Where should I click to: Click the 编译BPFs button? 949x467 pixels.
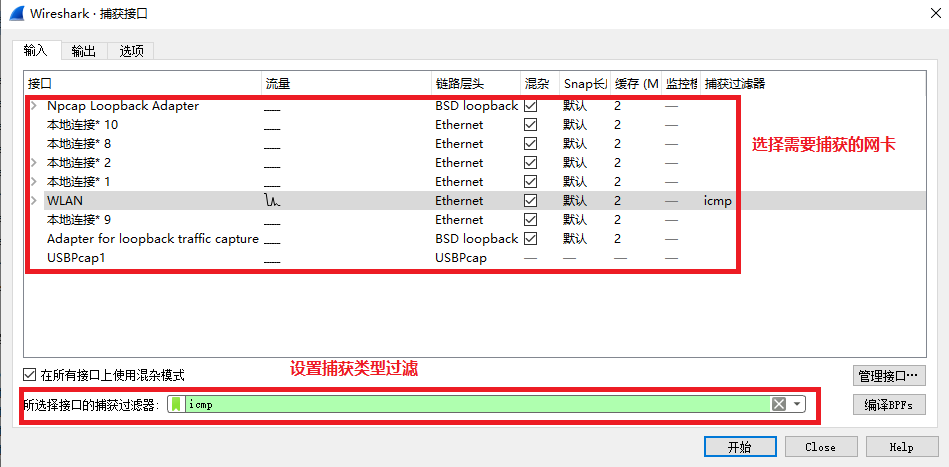coord(889,404)
